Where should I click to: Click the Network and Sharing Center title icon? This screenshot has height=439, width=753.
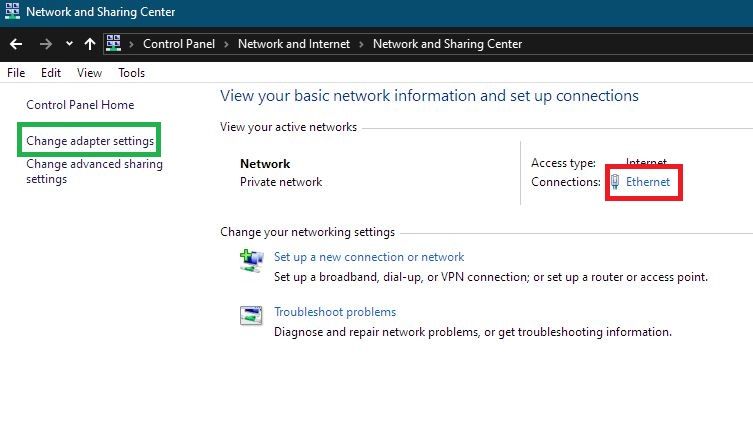click(12, 11)
